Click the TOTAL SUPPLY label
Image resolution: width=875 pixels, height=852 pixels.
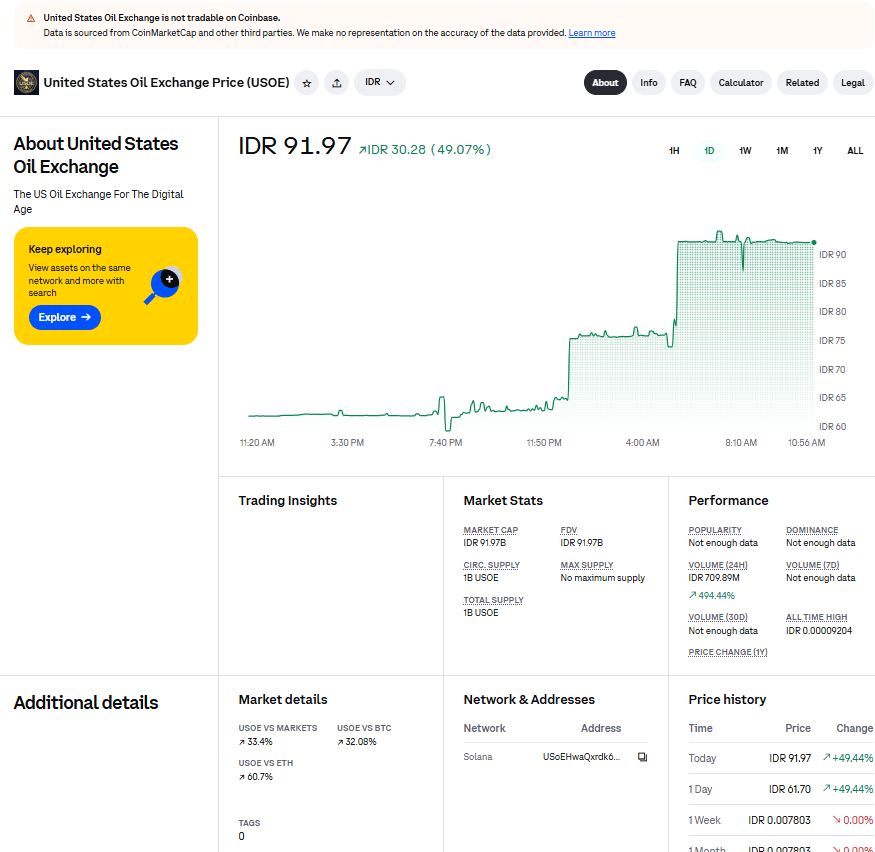493,600
